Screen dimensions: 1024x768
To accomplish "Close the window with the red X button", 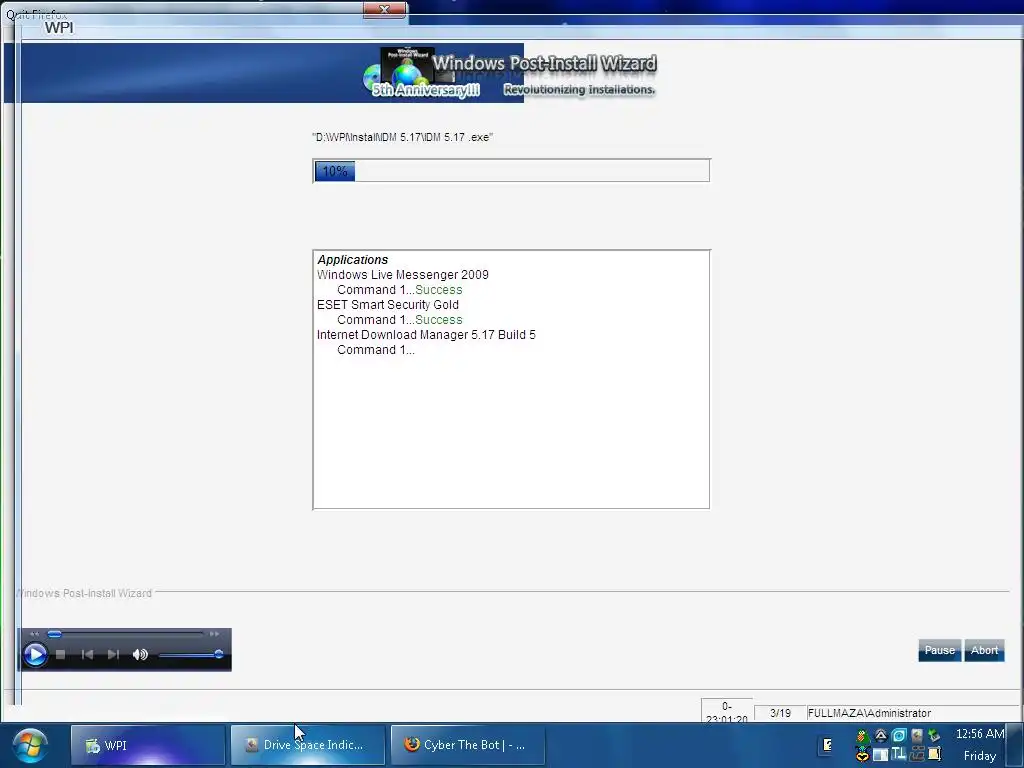I will [384, 9].
